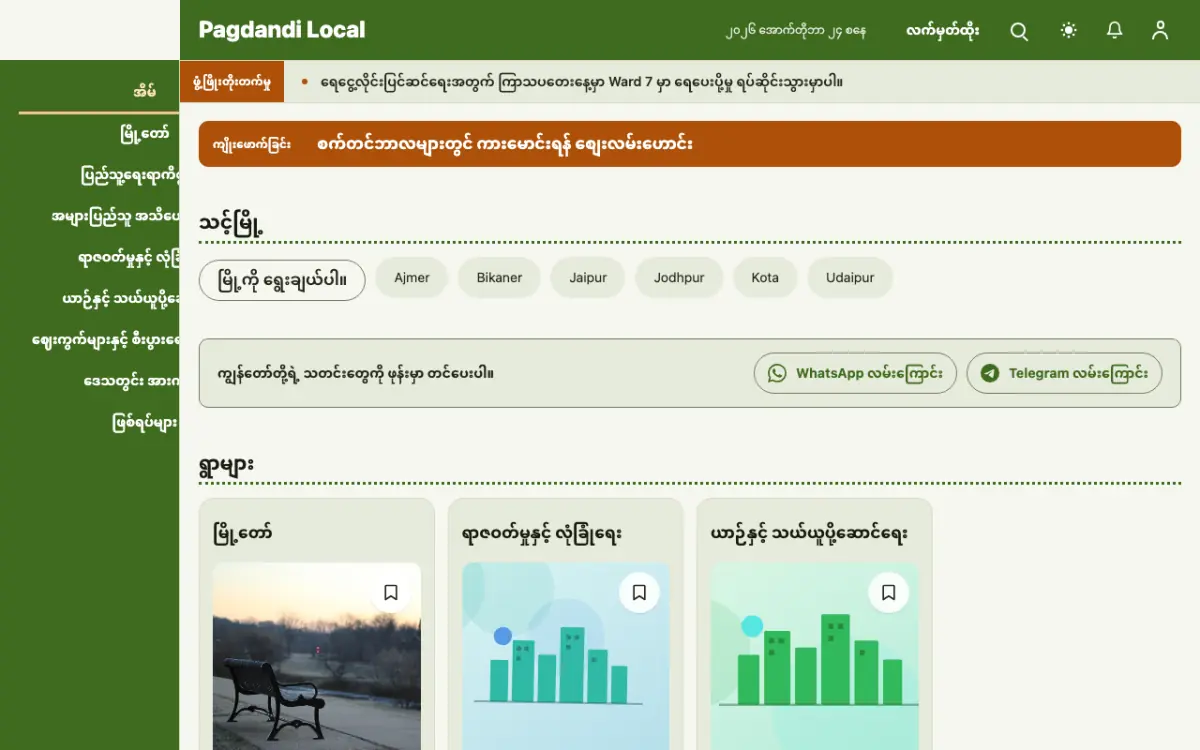Click the ကျွန်တော်တို့ရဲ့ သတင်းတွေကို prompt text

pos(355,373)
